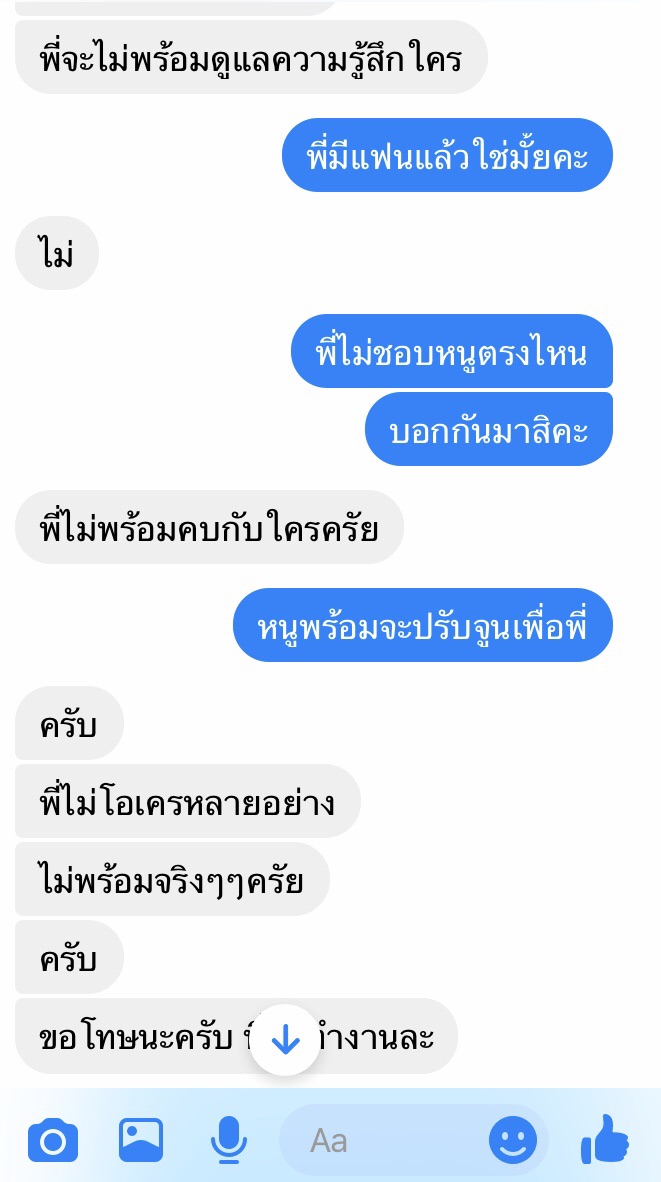Tap the gray reply bubble 'ไม่'
Image resolution: width=661 pixels, height=1182 pixels.
pos(57,253)
